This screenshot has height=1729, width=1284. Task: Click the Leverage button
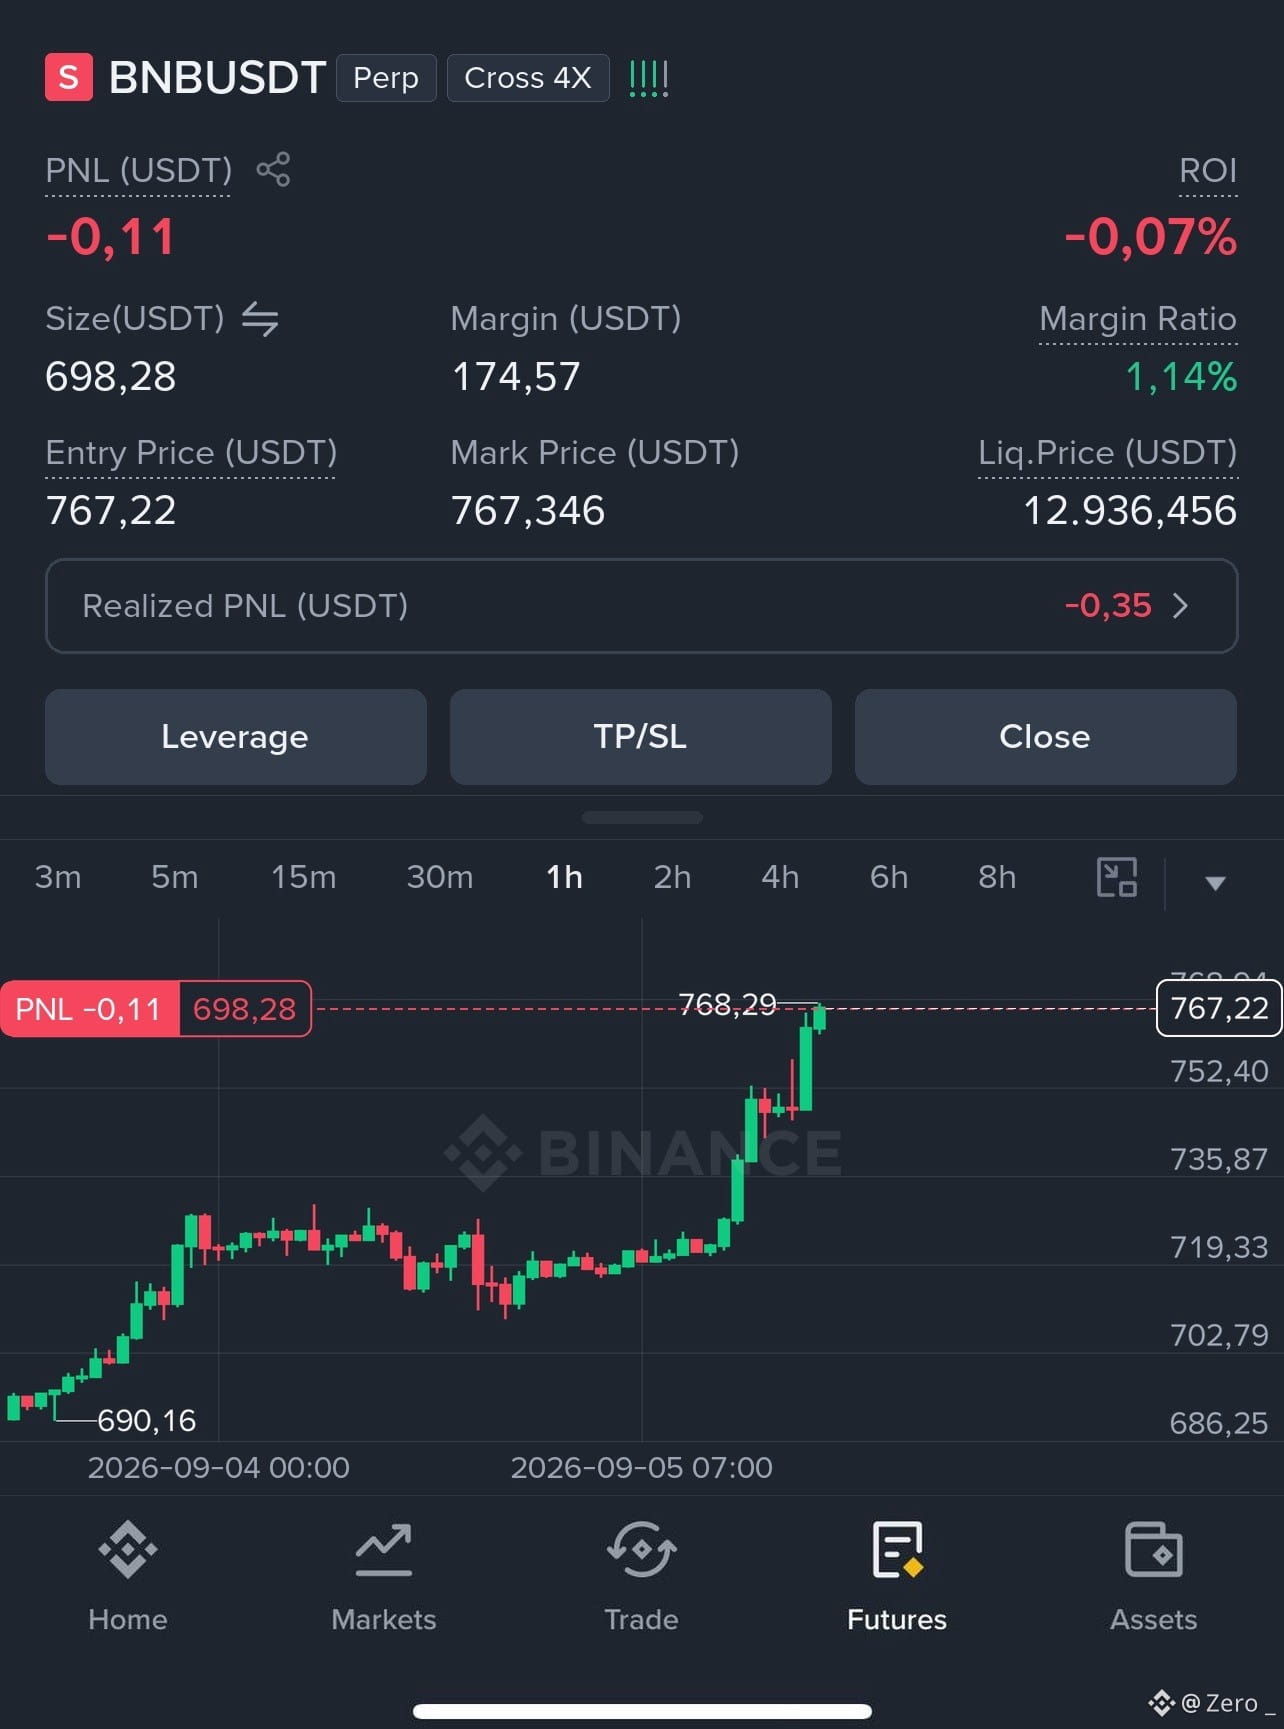[236, 737]
